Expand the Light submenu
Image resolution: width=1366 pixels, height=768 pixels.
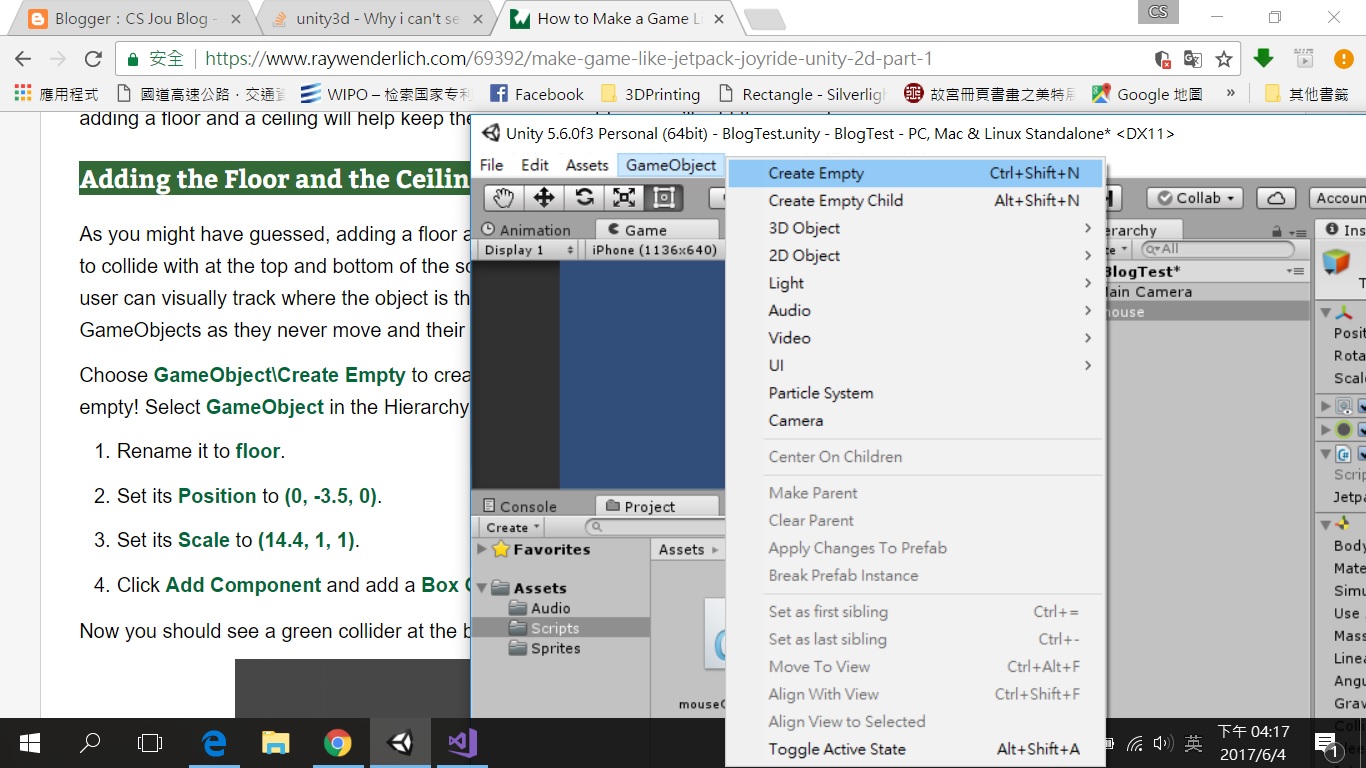(x=915, y=283)
